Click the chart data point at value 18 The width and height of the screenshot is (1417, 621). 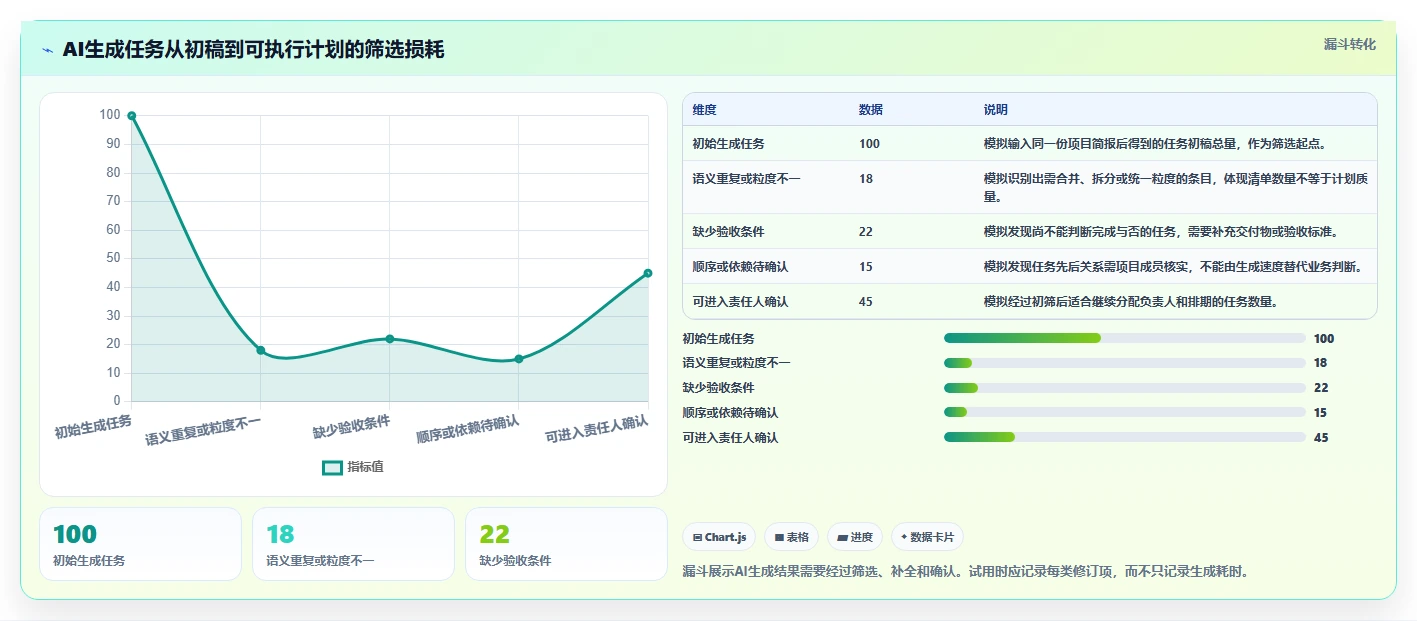click(260, 350)
